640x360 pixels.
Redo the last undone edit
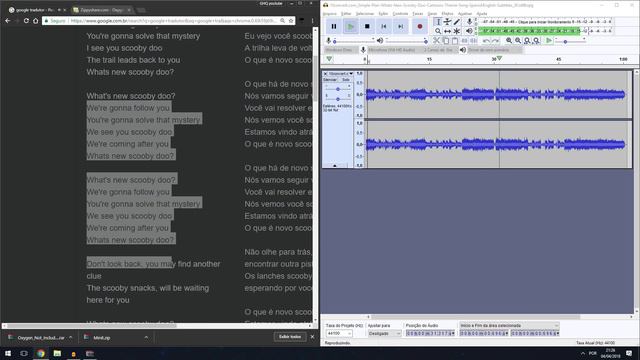495,40
